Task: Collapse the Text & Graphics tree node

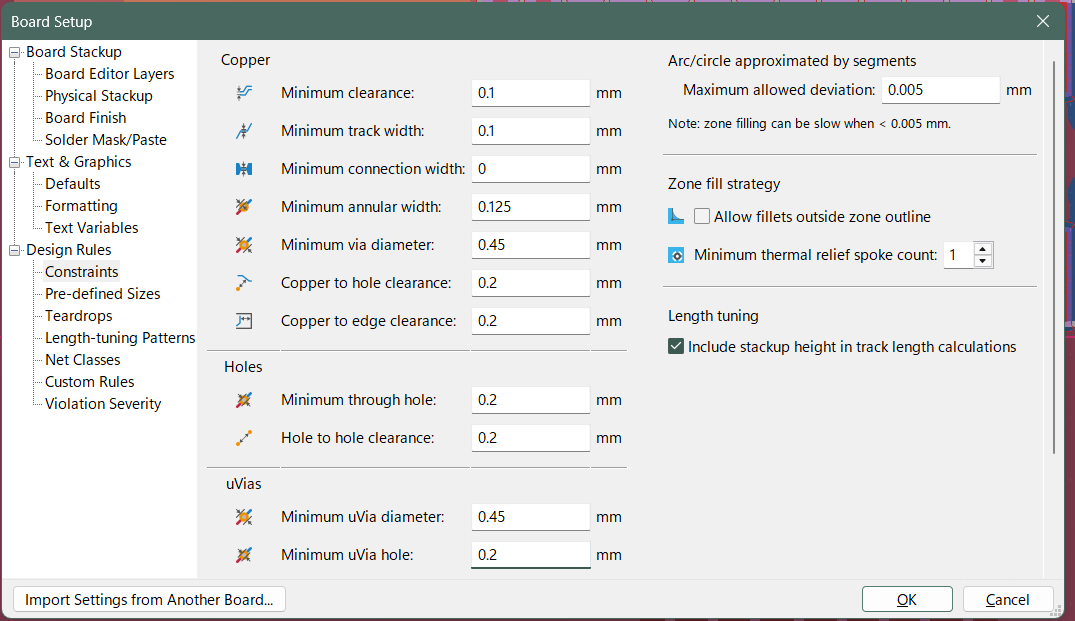Action: 14,162
